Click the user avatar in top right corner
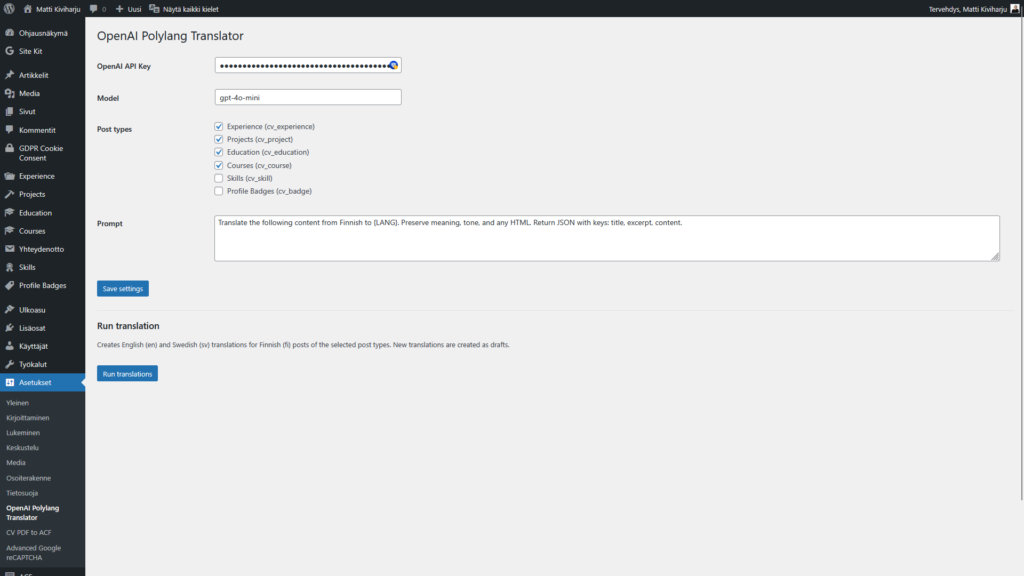The image size is (1024, 576). click(1015, 8)
